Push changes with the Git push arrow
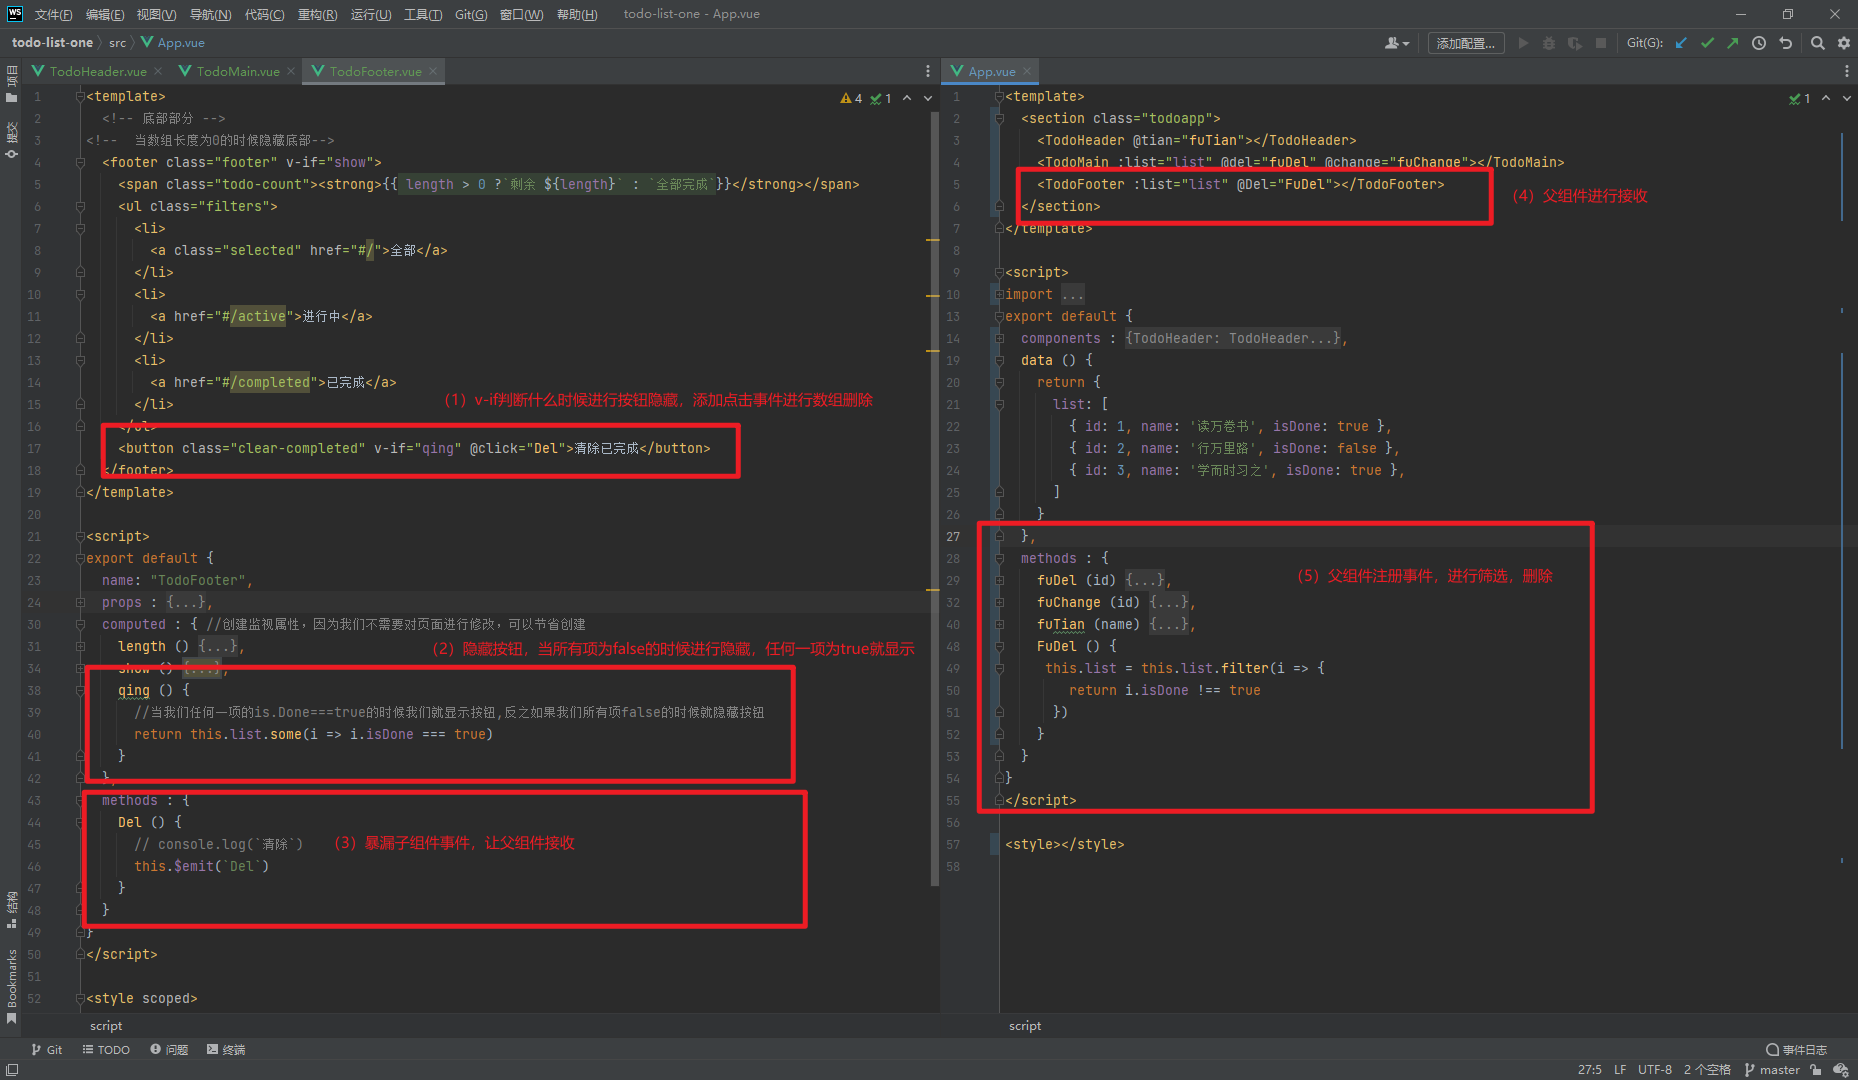The width and height of the screenshot is (1858, 1080). coord(1732,43)
